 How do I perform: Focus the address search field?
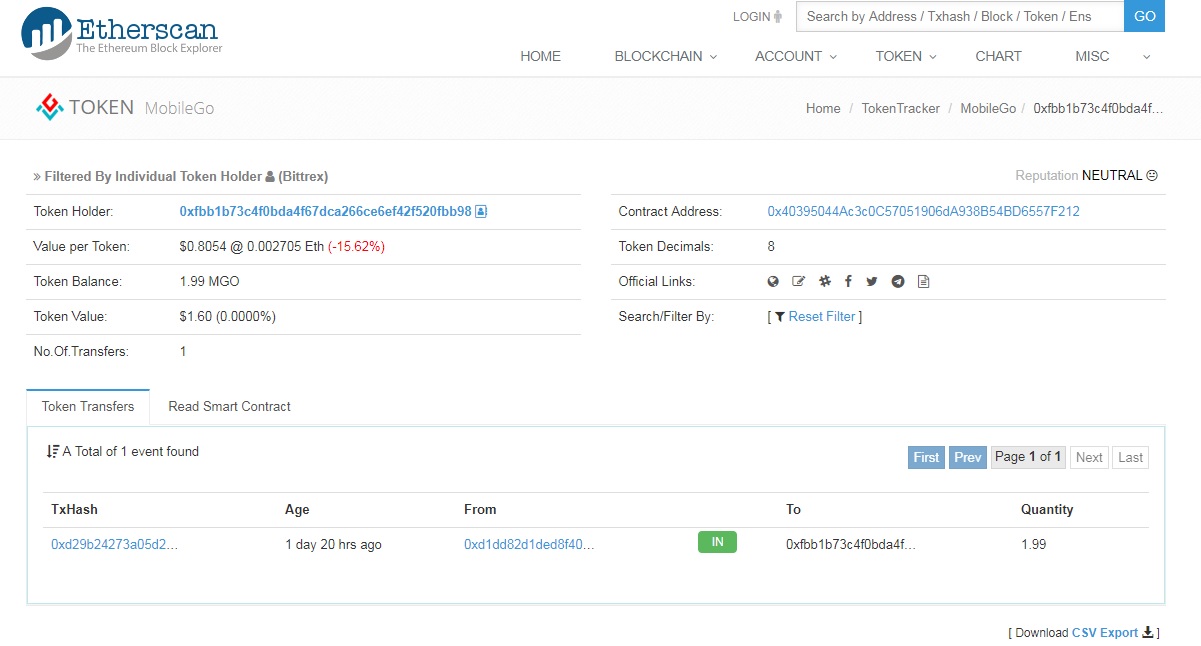(960, 16)
